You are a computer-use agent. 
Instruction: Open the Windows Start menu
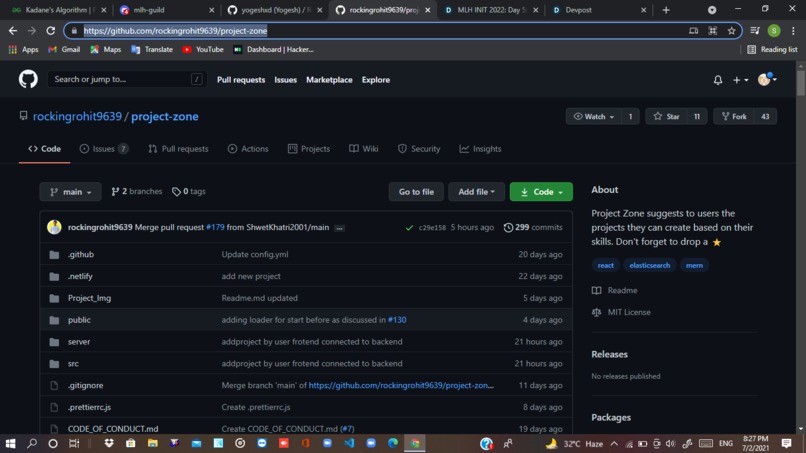tap(10, 443)
